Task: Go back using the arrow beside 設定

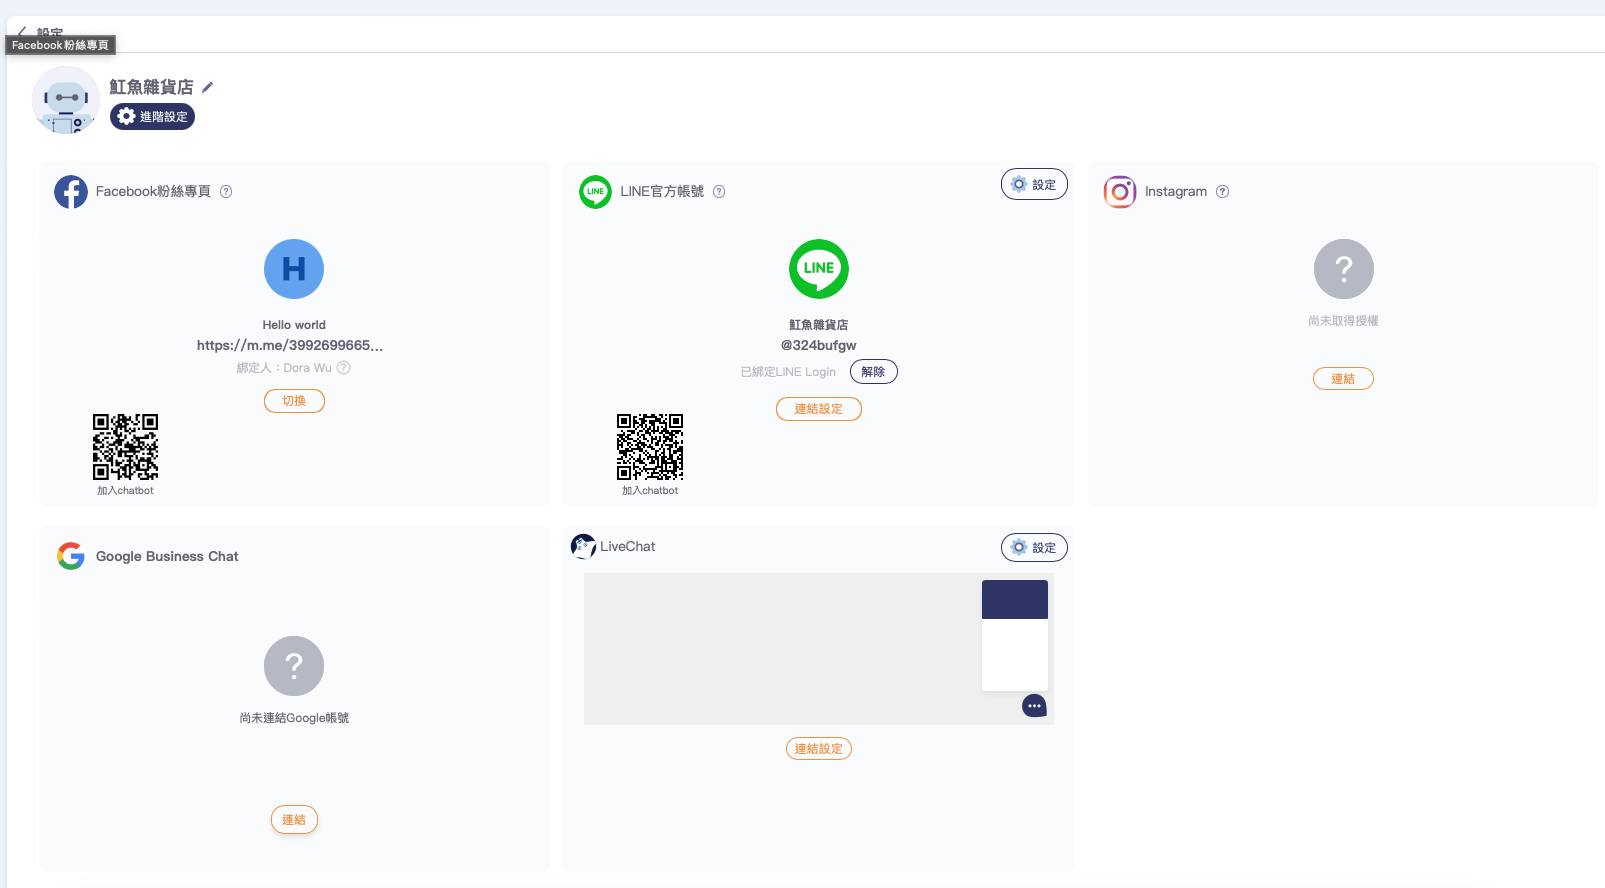Action: click(22, 32)
